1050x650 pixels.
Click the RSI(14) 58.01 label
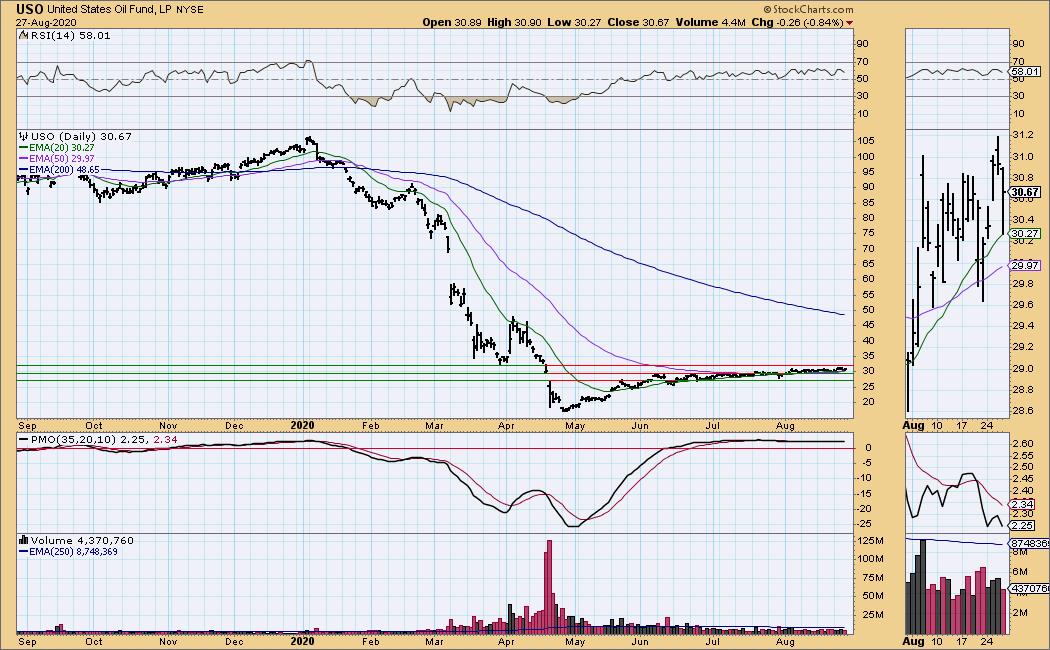[x=70, y=35]
